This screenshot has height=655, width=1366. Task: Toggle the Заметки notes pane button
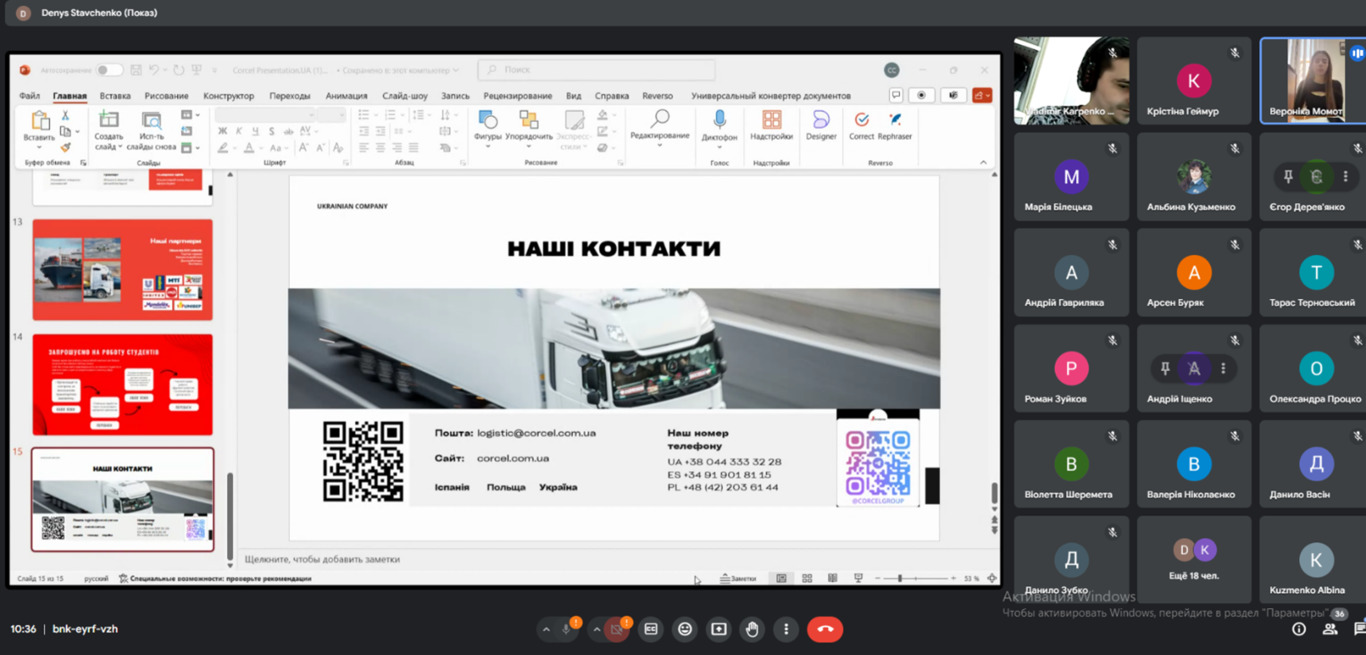pos(738,578)
